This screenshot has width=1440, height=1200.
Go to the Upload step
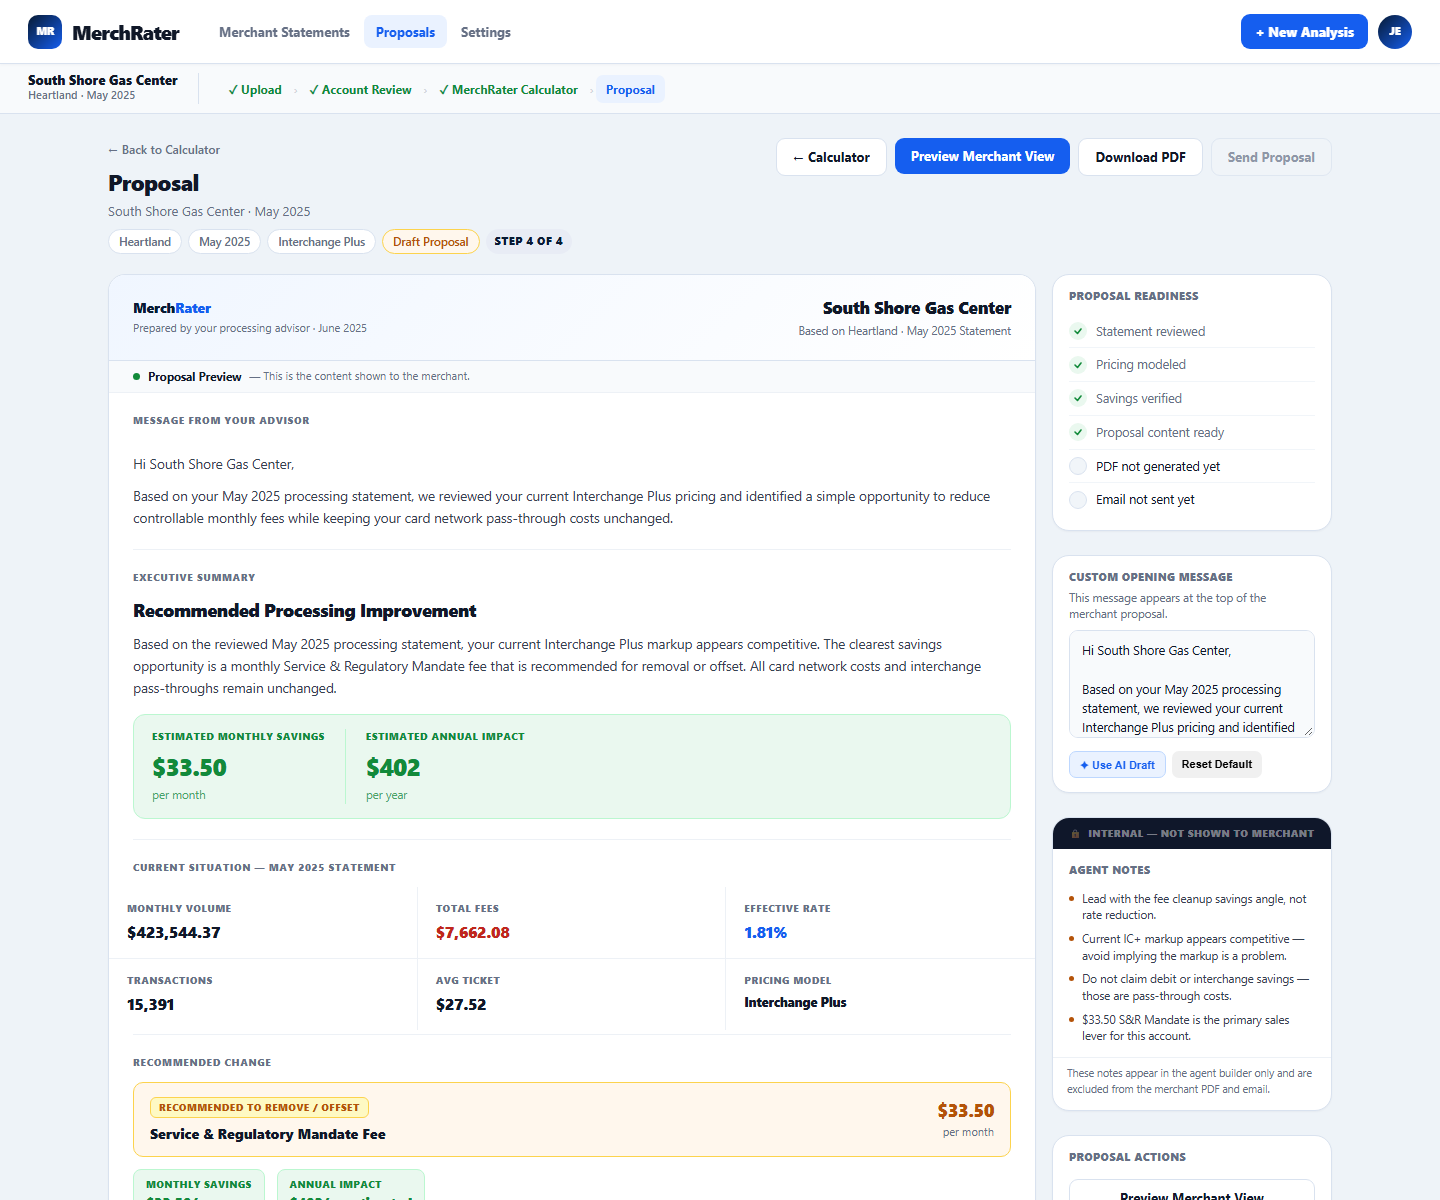[x=255, y=90]
